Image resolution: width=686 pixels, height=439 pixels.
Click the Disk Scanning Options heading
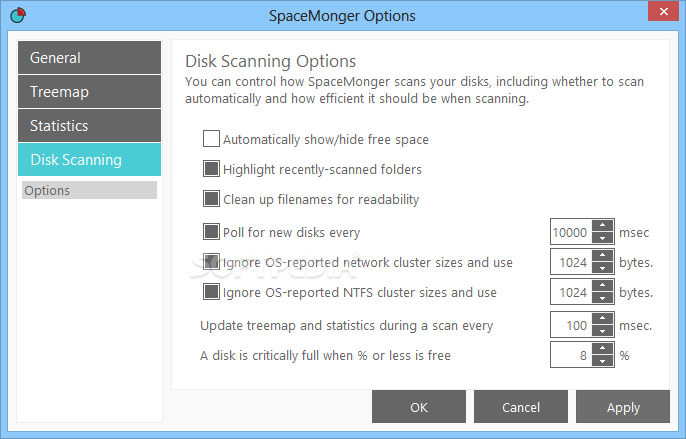click(270, 61)
